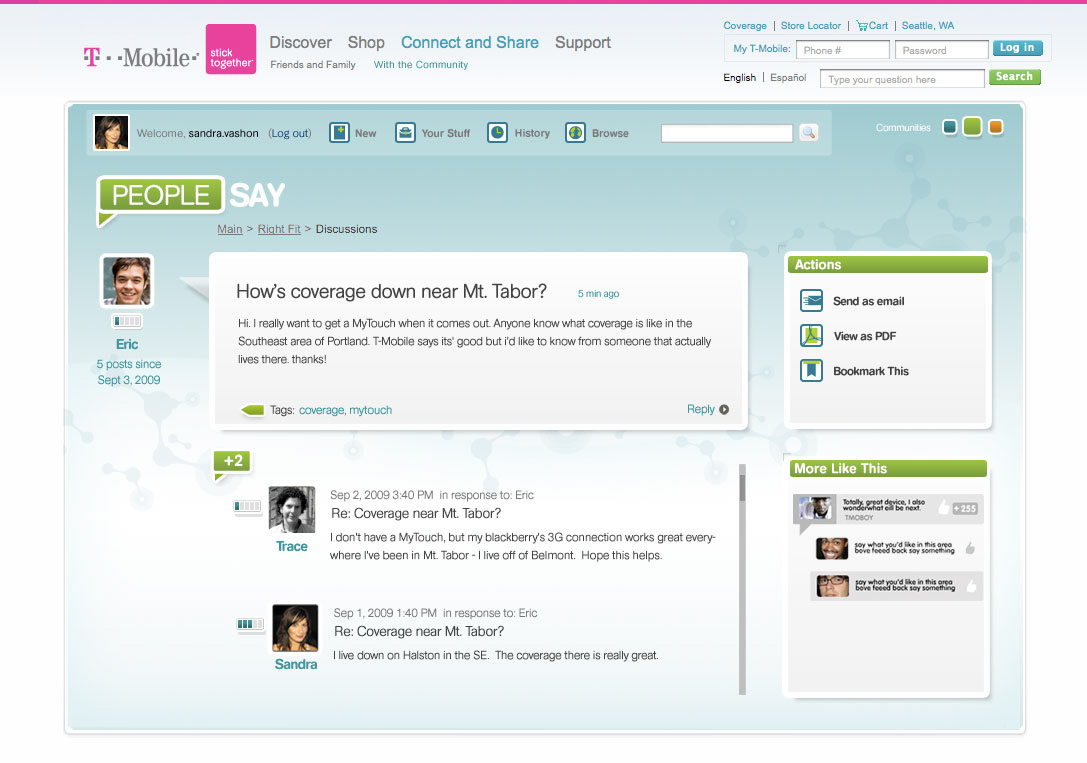
Task: Click the Reply link
Action: click(700, 409)
